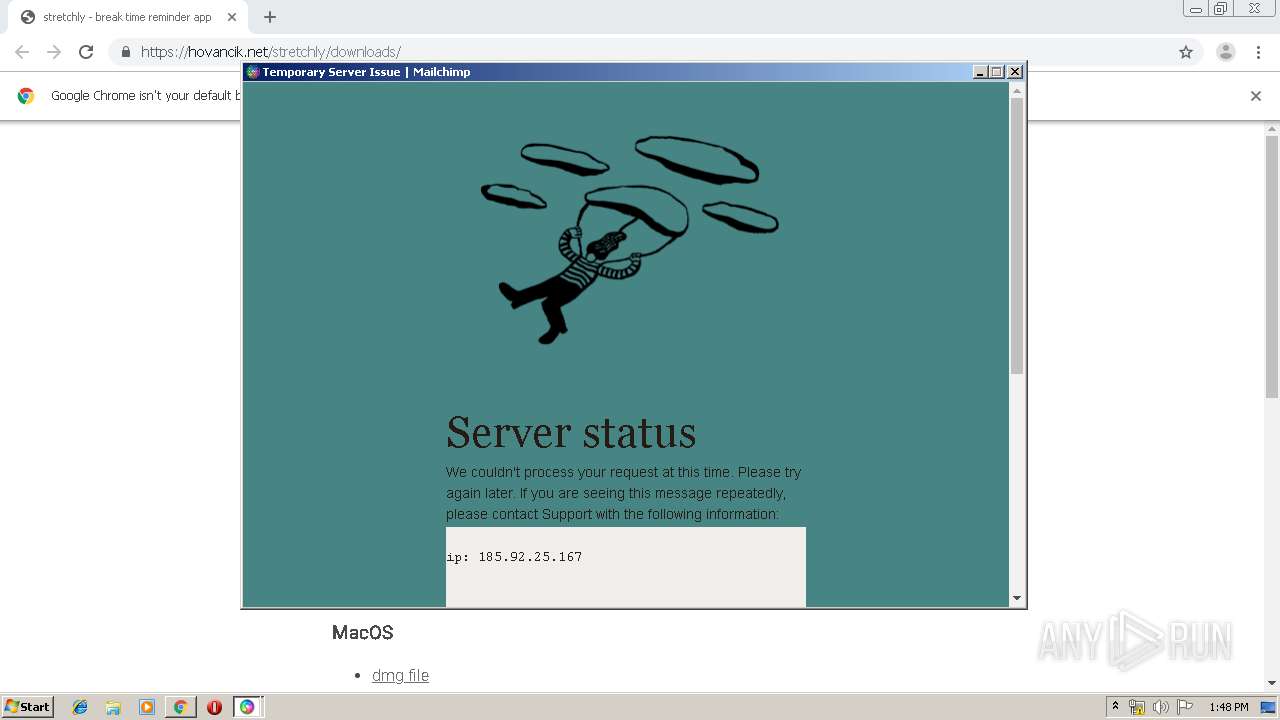Click the Server status heading
The image size is (1280, 720).
click(571, 433)
